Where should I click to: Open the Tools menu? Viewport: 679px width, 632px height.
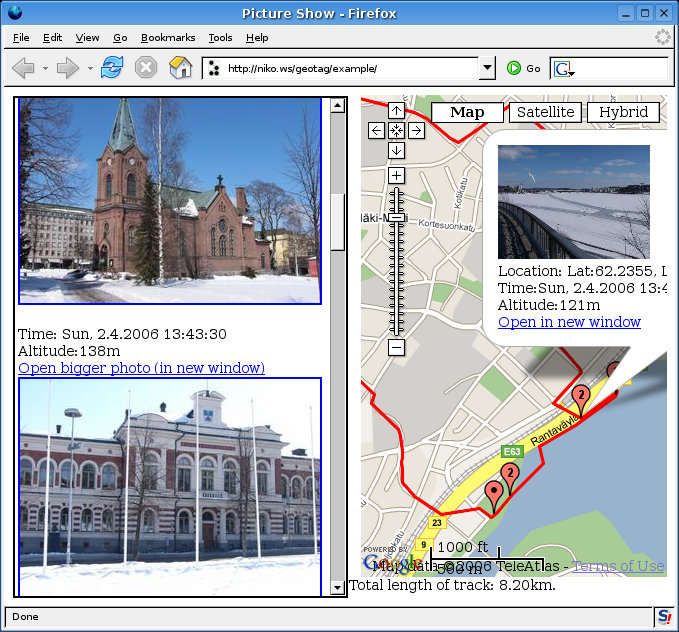[220, 37]
